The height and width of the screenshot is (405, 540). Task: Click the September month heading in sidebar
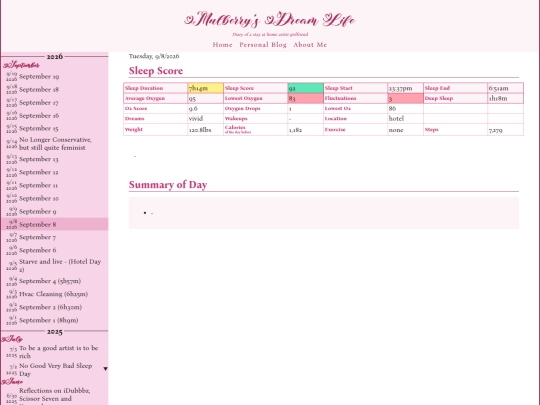point(21,65)
